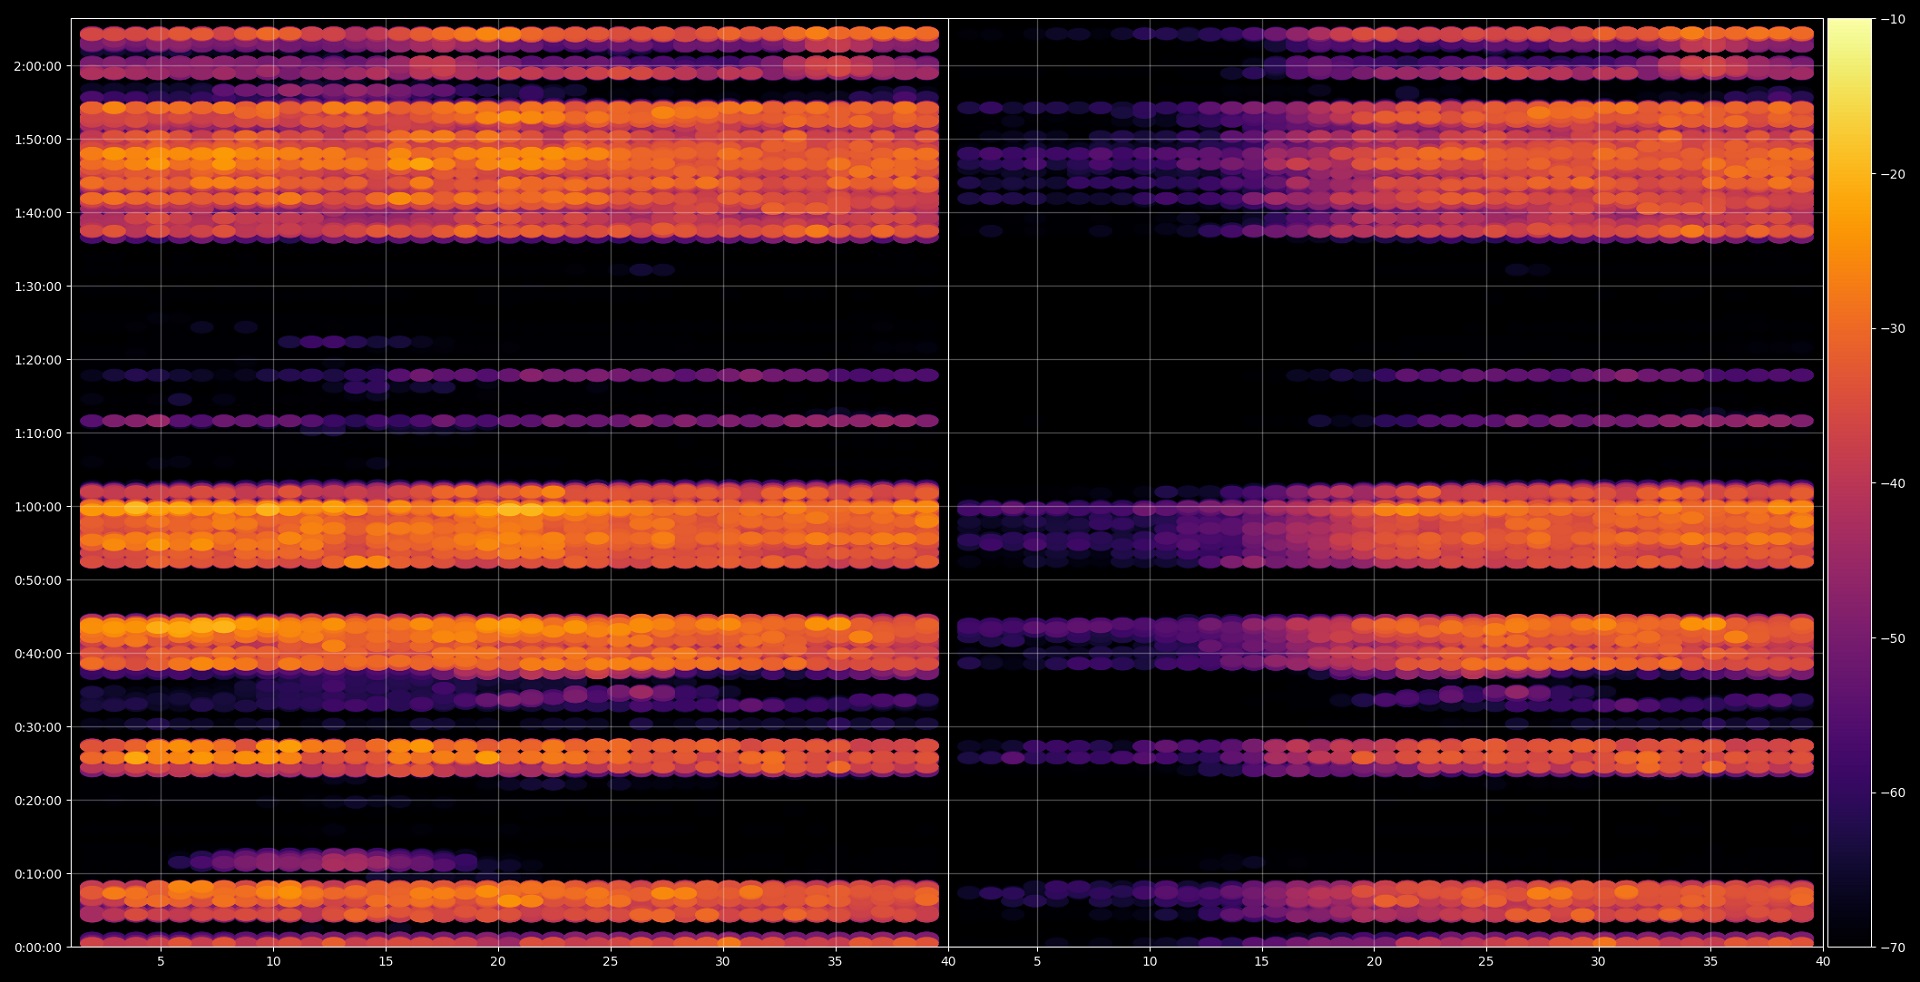This screenshot has height=982, width=1920.
Task: Click the 1:30:00 y-axis tick label
Action: [38, 286]
